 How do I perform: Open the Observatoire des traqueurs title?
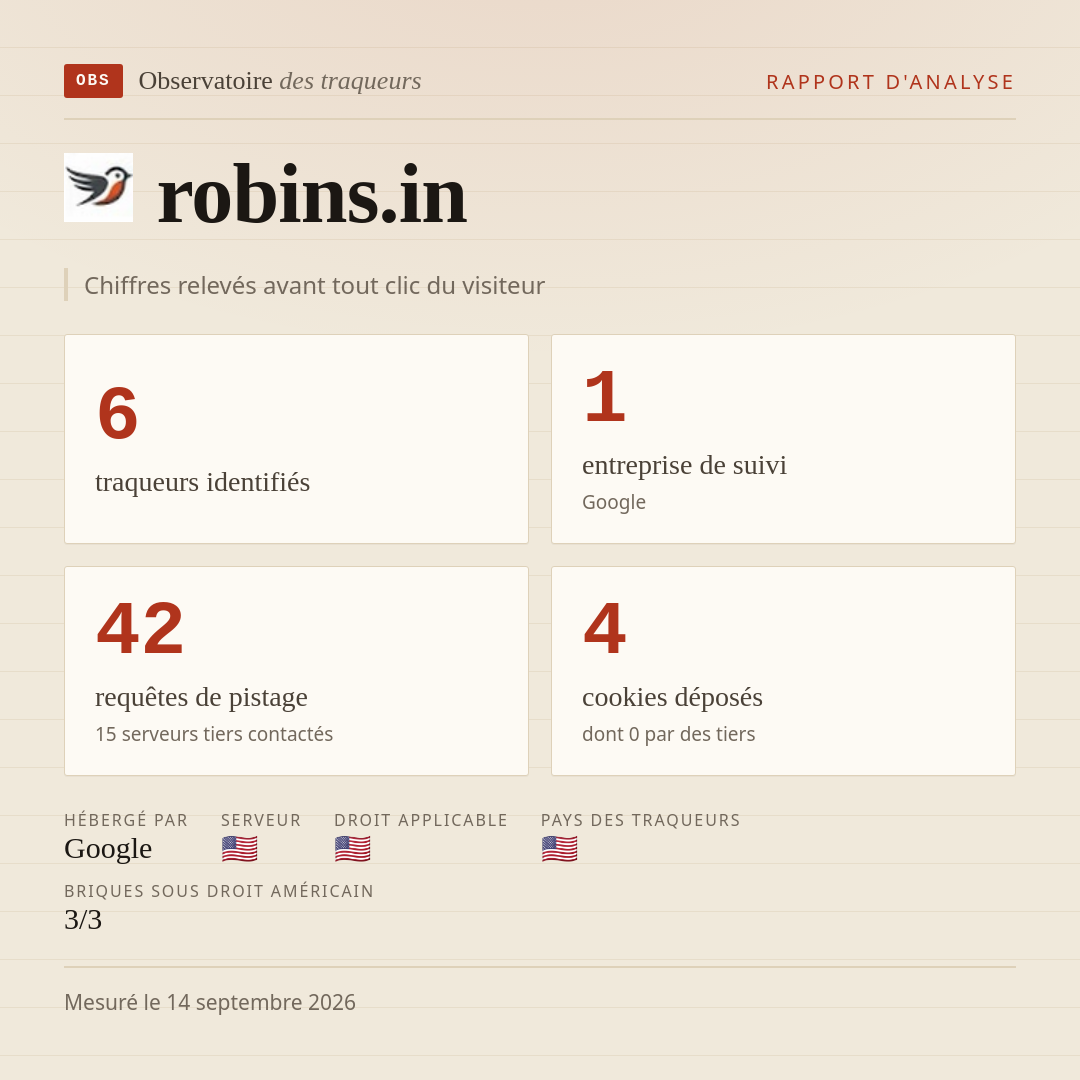280,81
